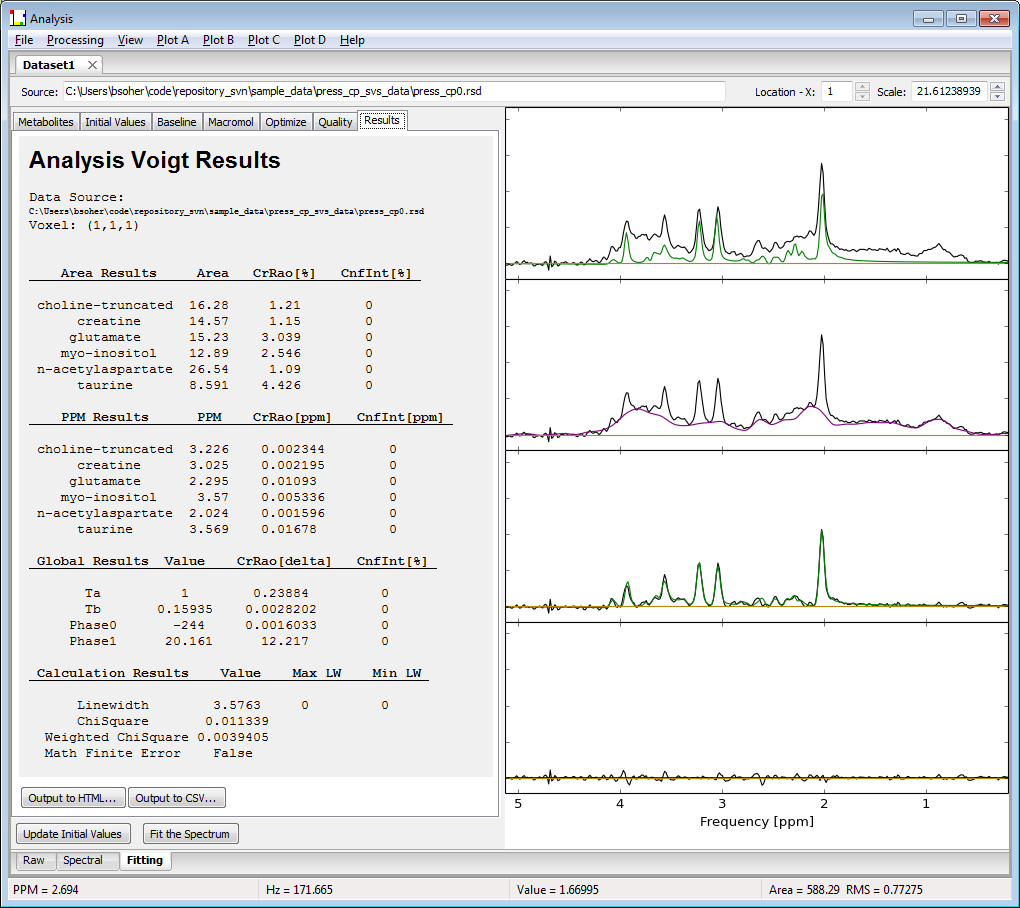The height and width of the screenshot is (908, 1020).
Task: Switch to the Metabolites tab
Action: [46, 122]
